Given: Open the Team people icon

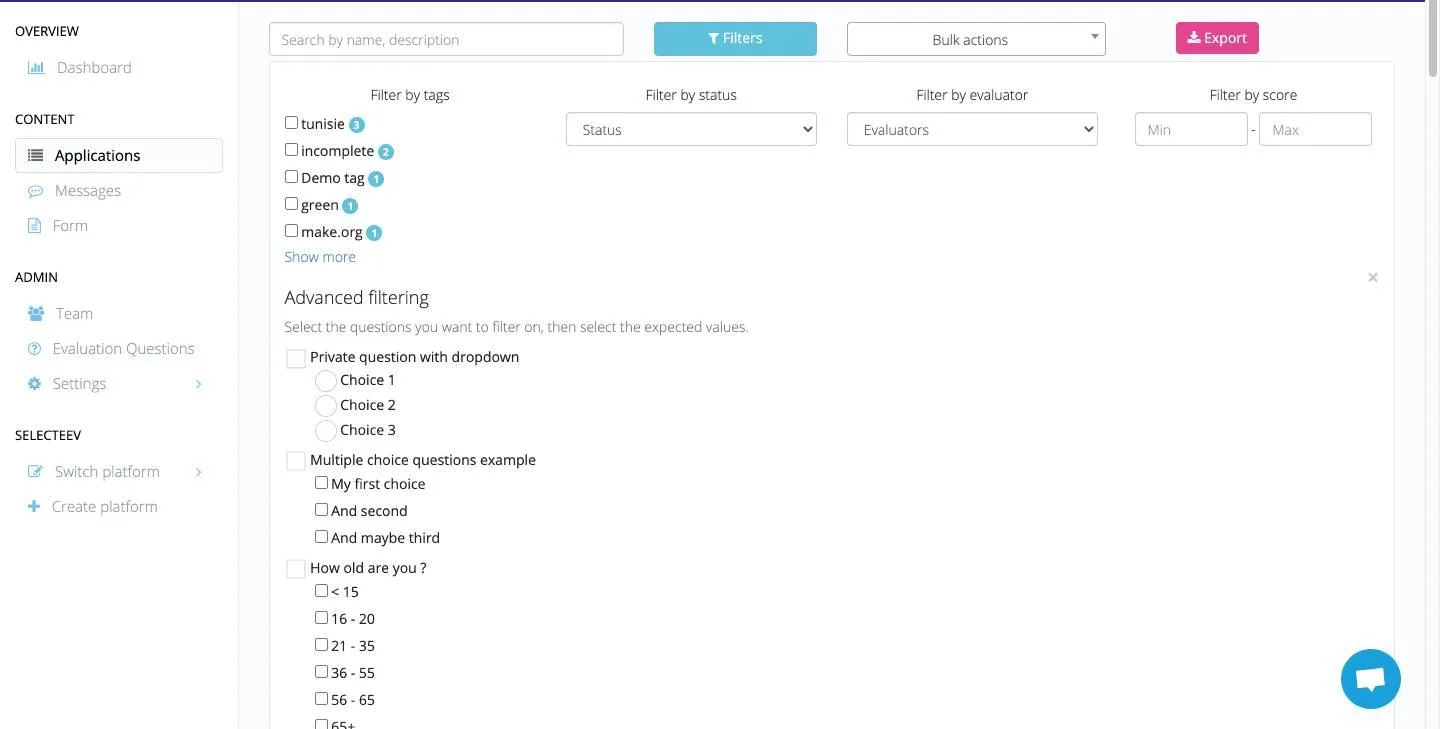Looking at the screenshot, I should pyautogui.click(x=36, y=314).
